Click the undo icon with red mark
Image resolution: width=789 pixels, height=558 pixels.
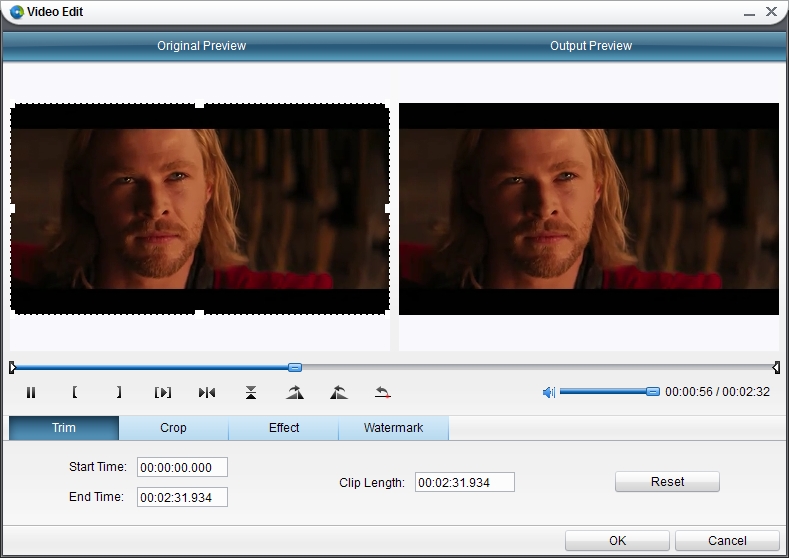(383, 392)
